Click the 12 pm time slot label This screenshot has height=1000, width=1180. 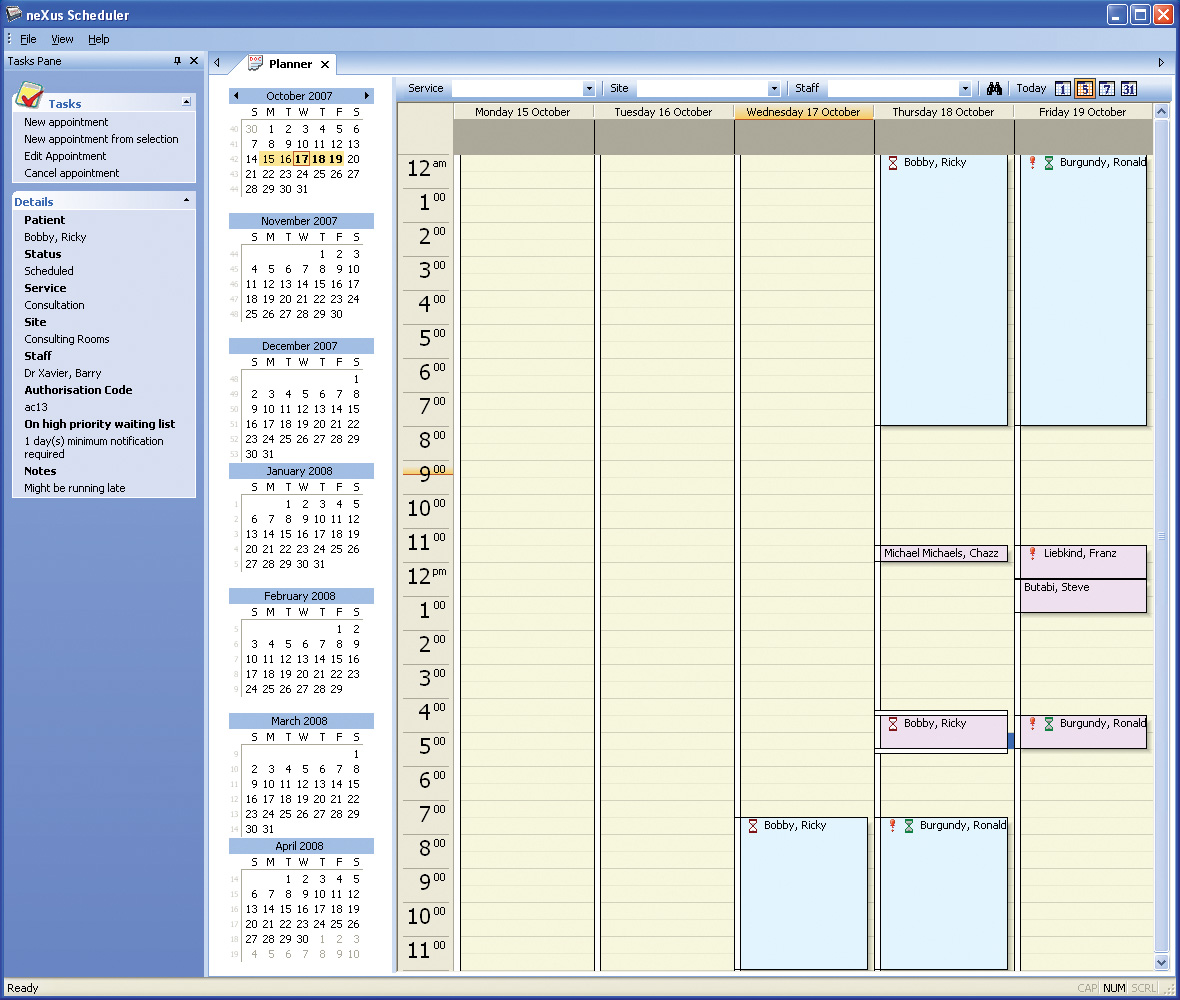point(427,576)
